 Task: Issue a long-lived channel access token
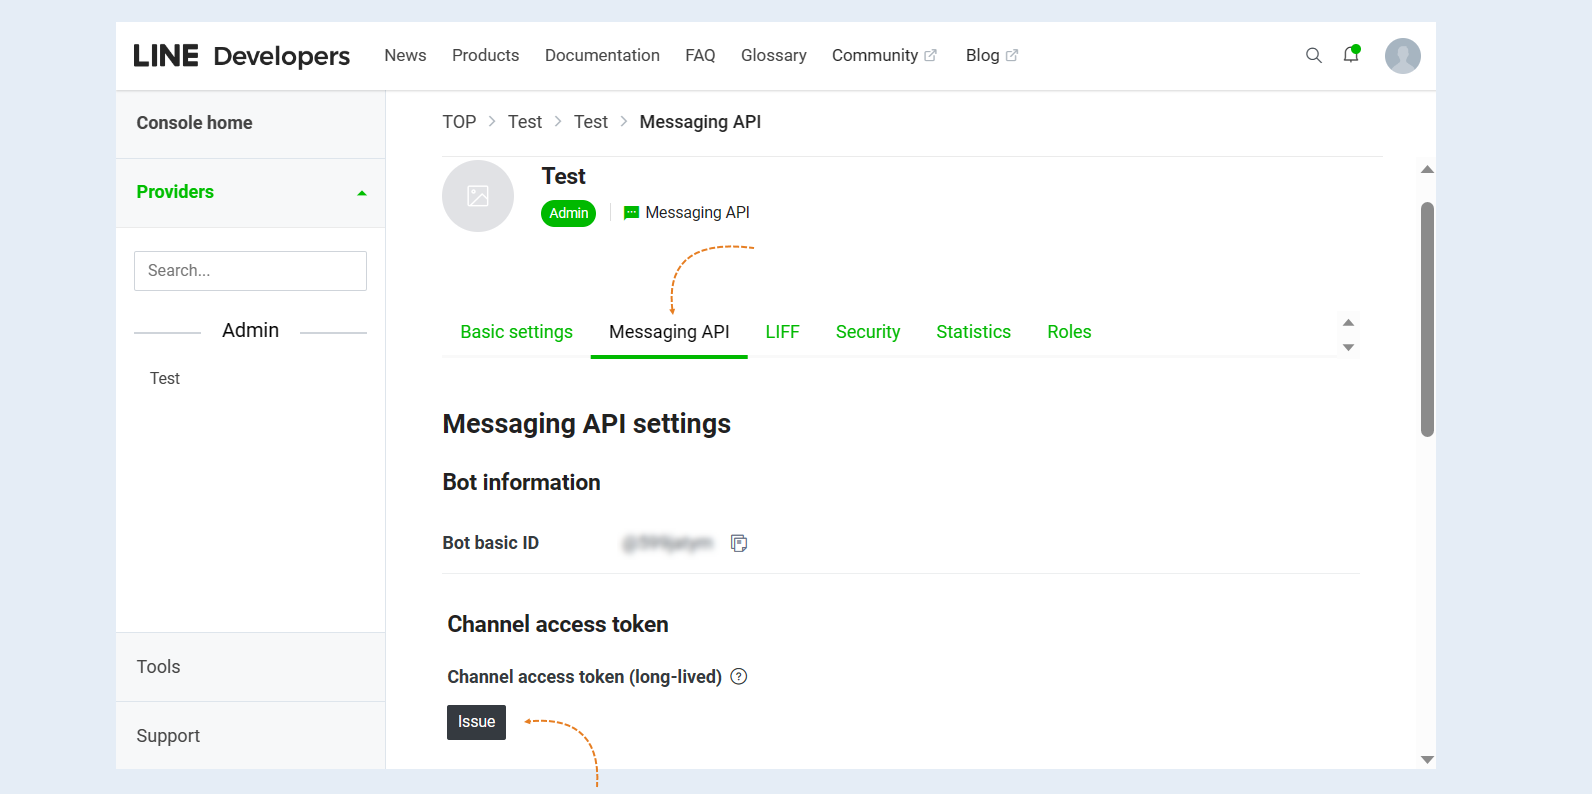[476, 722]
